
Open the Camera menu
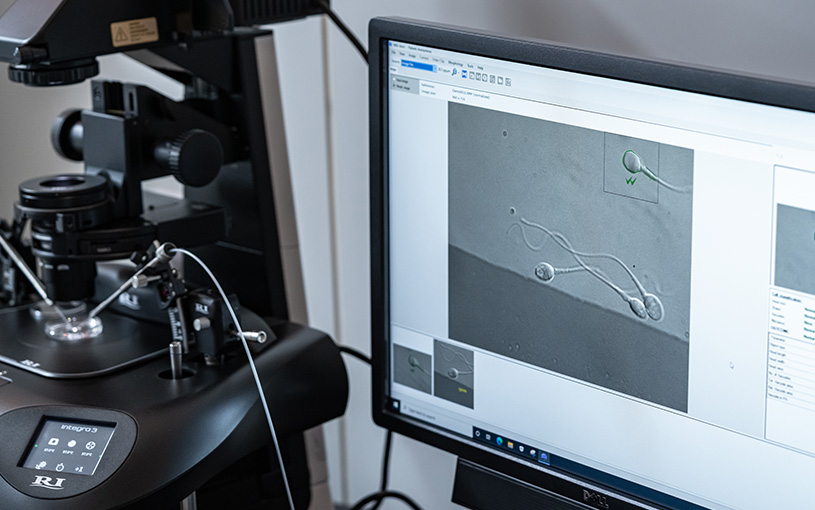pyautogui.click(x=424, y=58)
